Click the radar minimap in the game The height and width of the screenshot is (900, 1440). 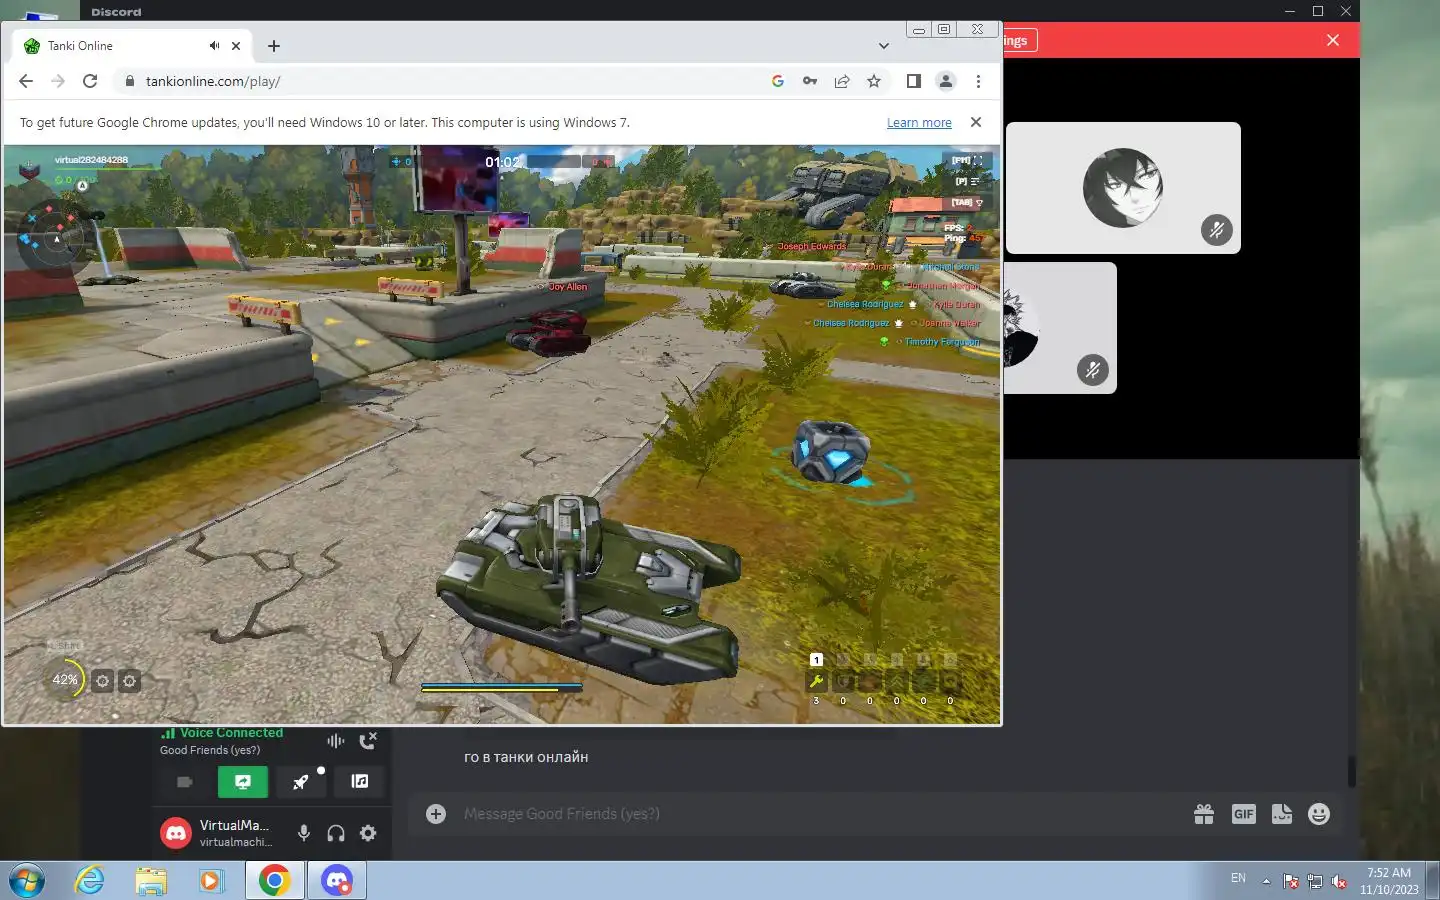point(55,237)
